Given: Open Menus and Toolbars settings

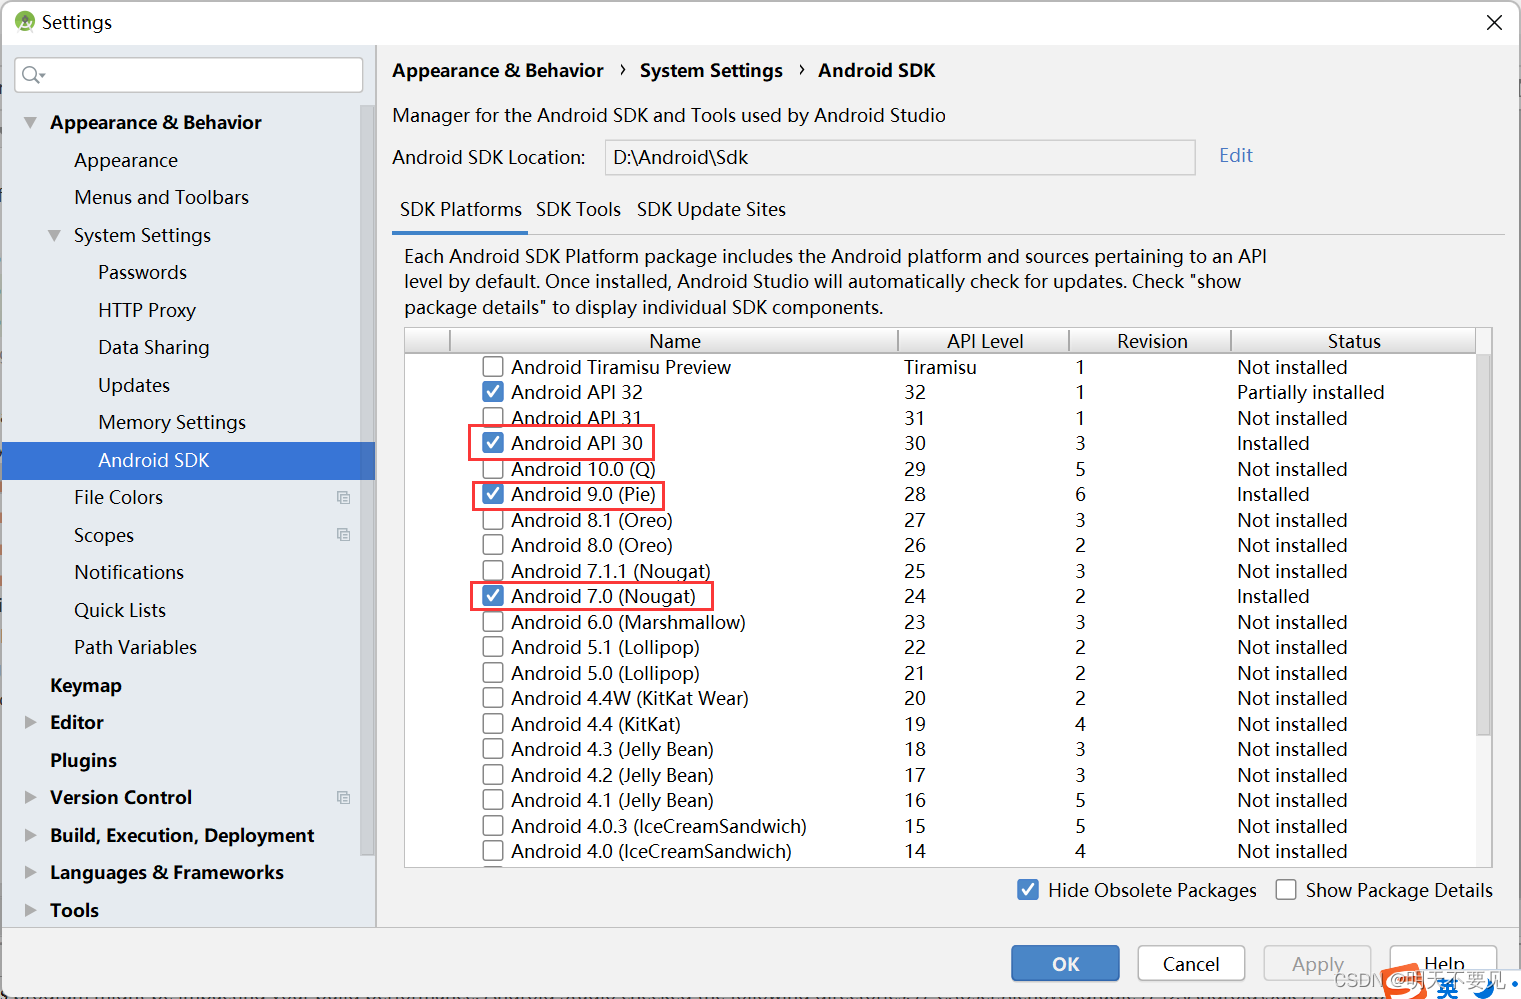Looking at the screenshot, I should point(161,197).
